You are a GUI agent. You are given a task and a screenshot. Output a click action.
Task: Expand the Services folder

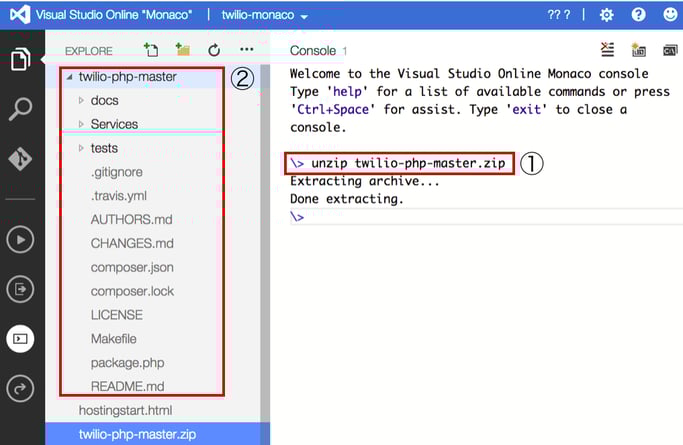[81, 125]
